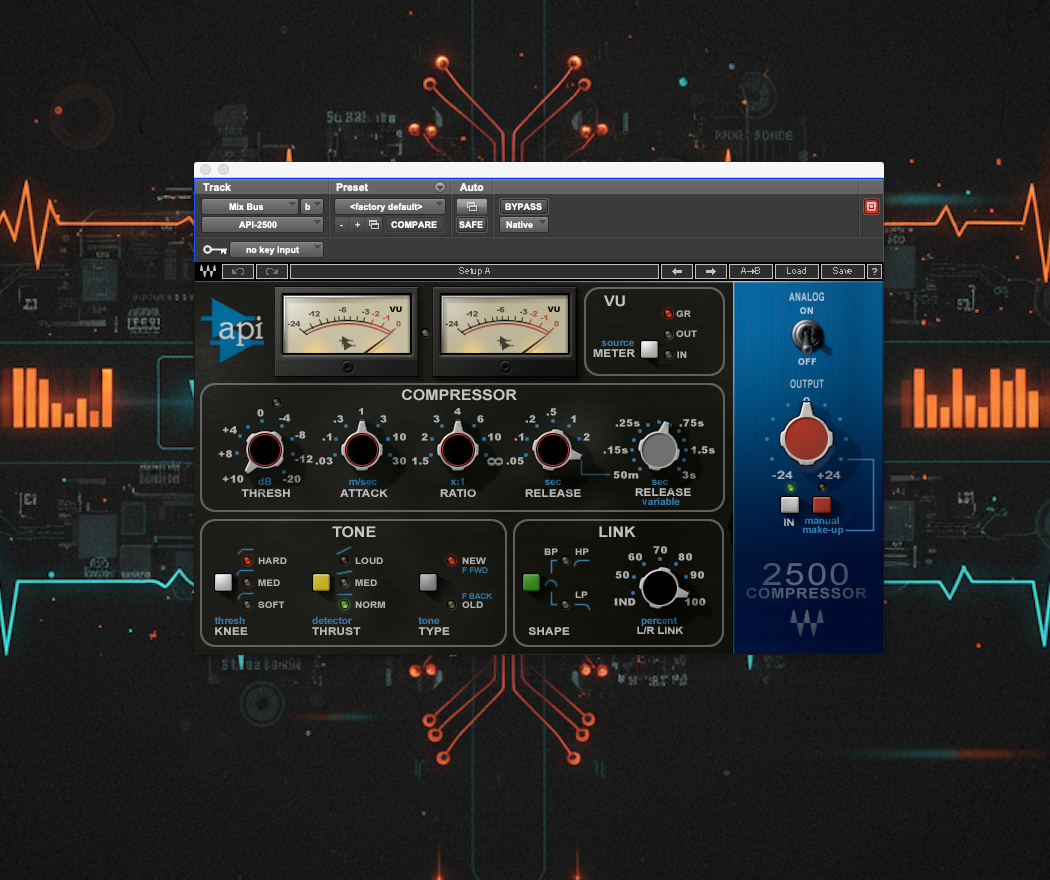The image size is (1050, 880).
Task: Enable the BYPASS button
Action: 522,206
